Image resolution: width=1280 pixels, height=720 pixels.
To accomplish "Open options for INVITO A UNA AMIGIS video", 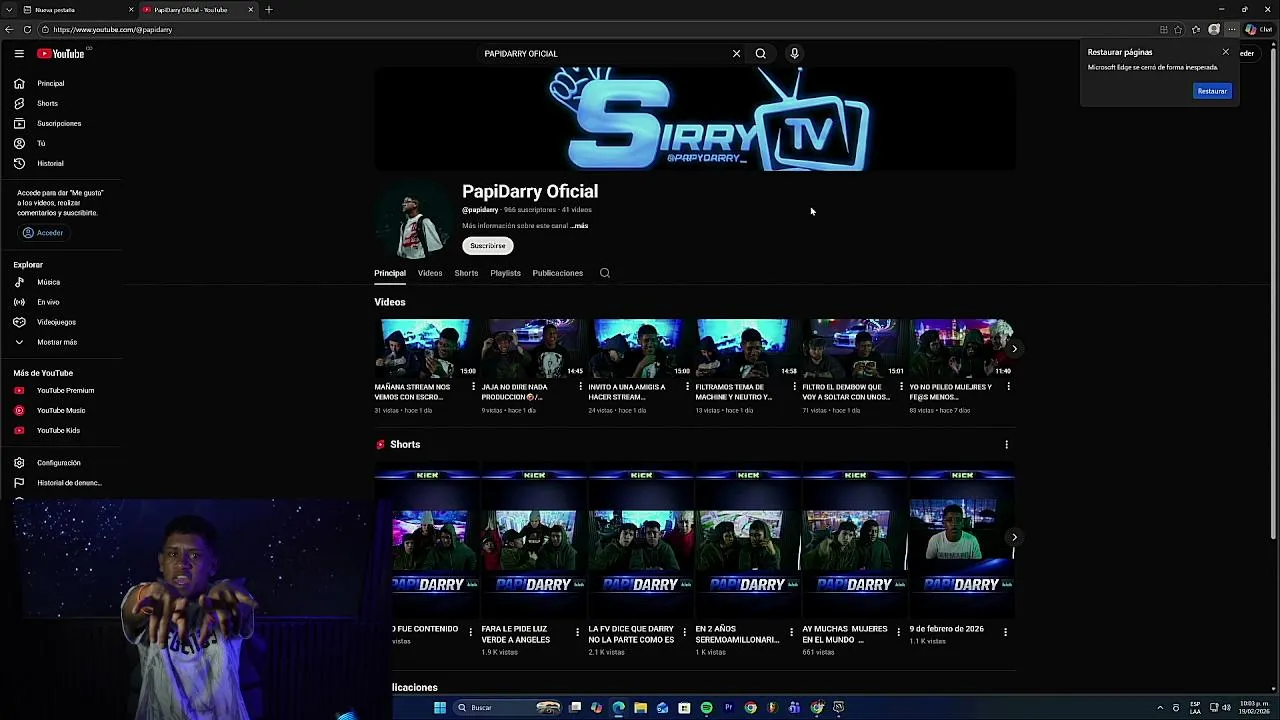I will click(687, 386).
